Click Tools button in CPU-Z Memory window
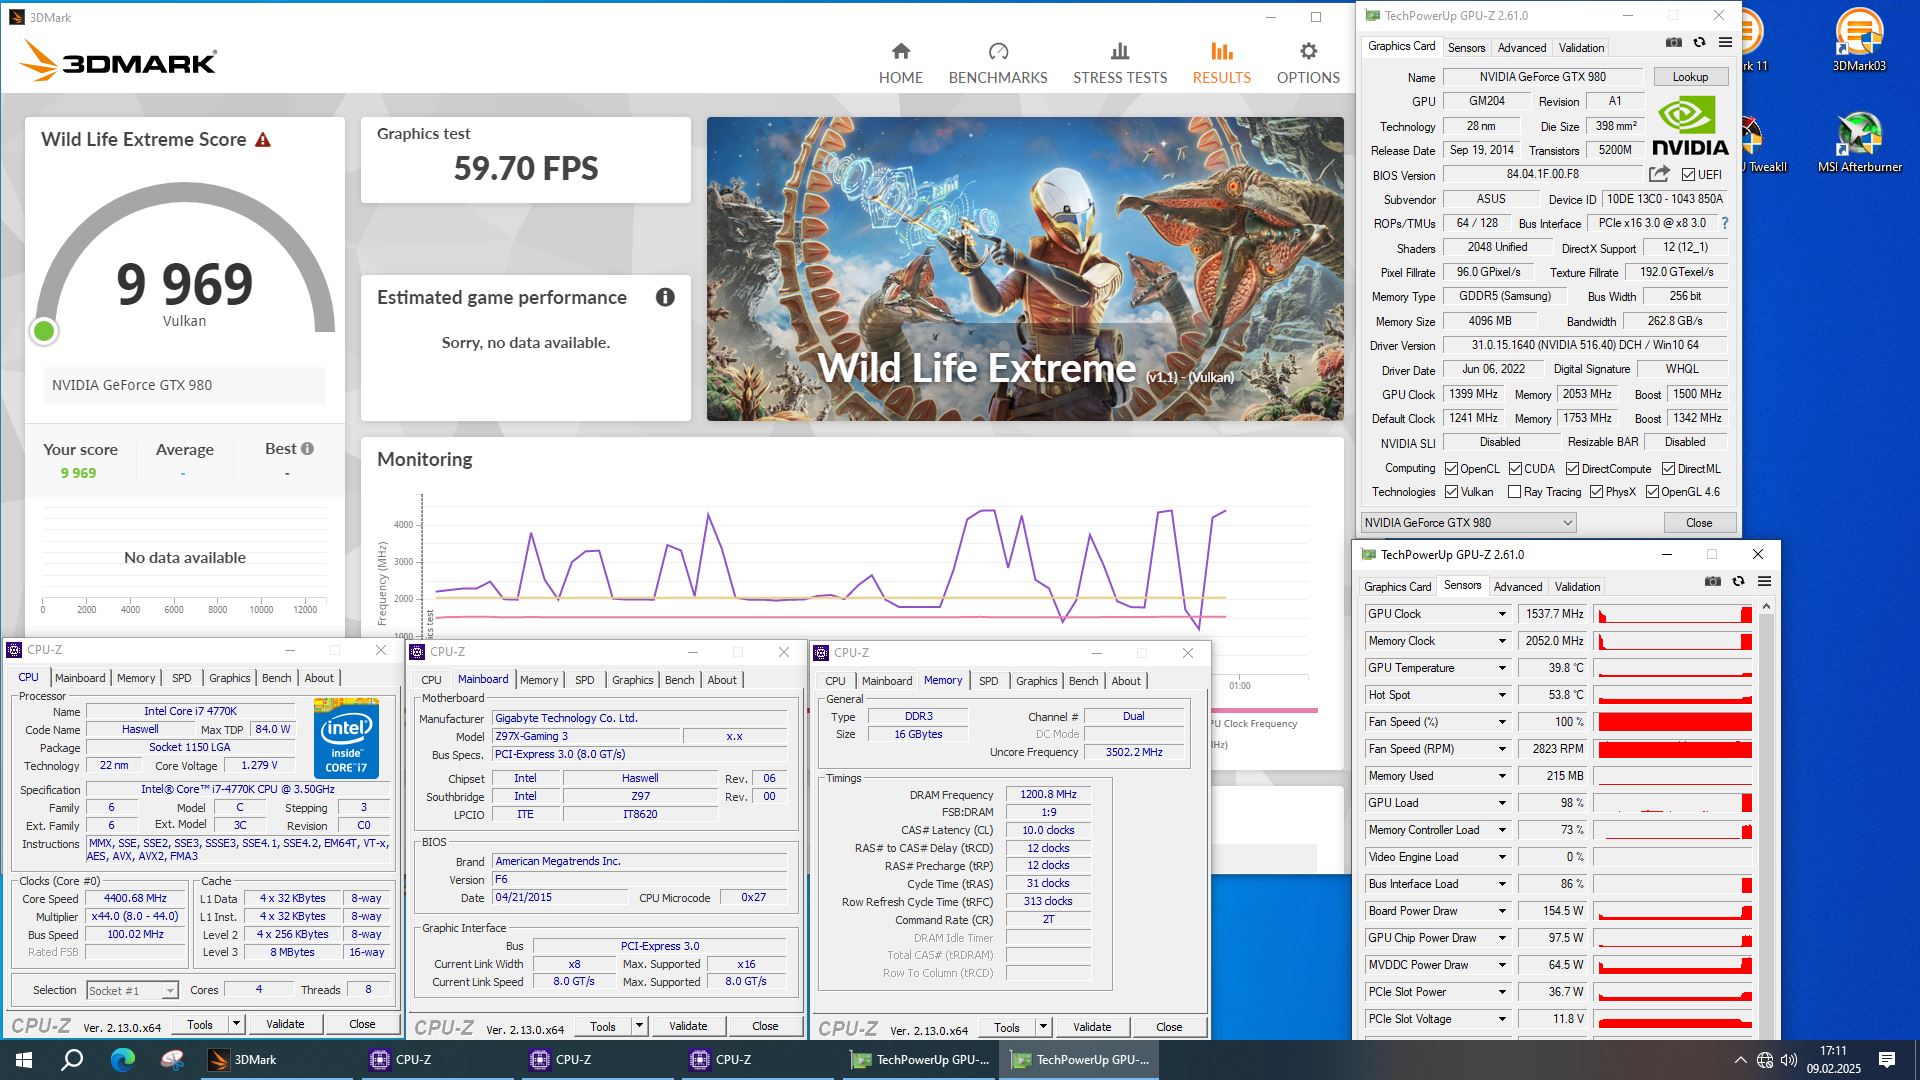This screenshot has width=1920, height=1080. [x=1006, y=1028]
